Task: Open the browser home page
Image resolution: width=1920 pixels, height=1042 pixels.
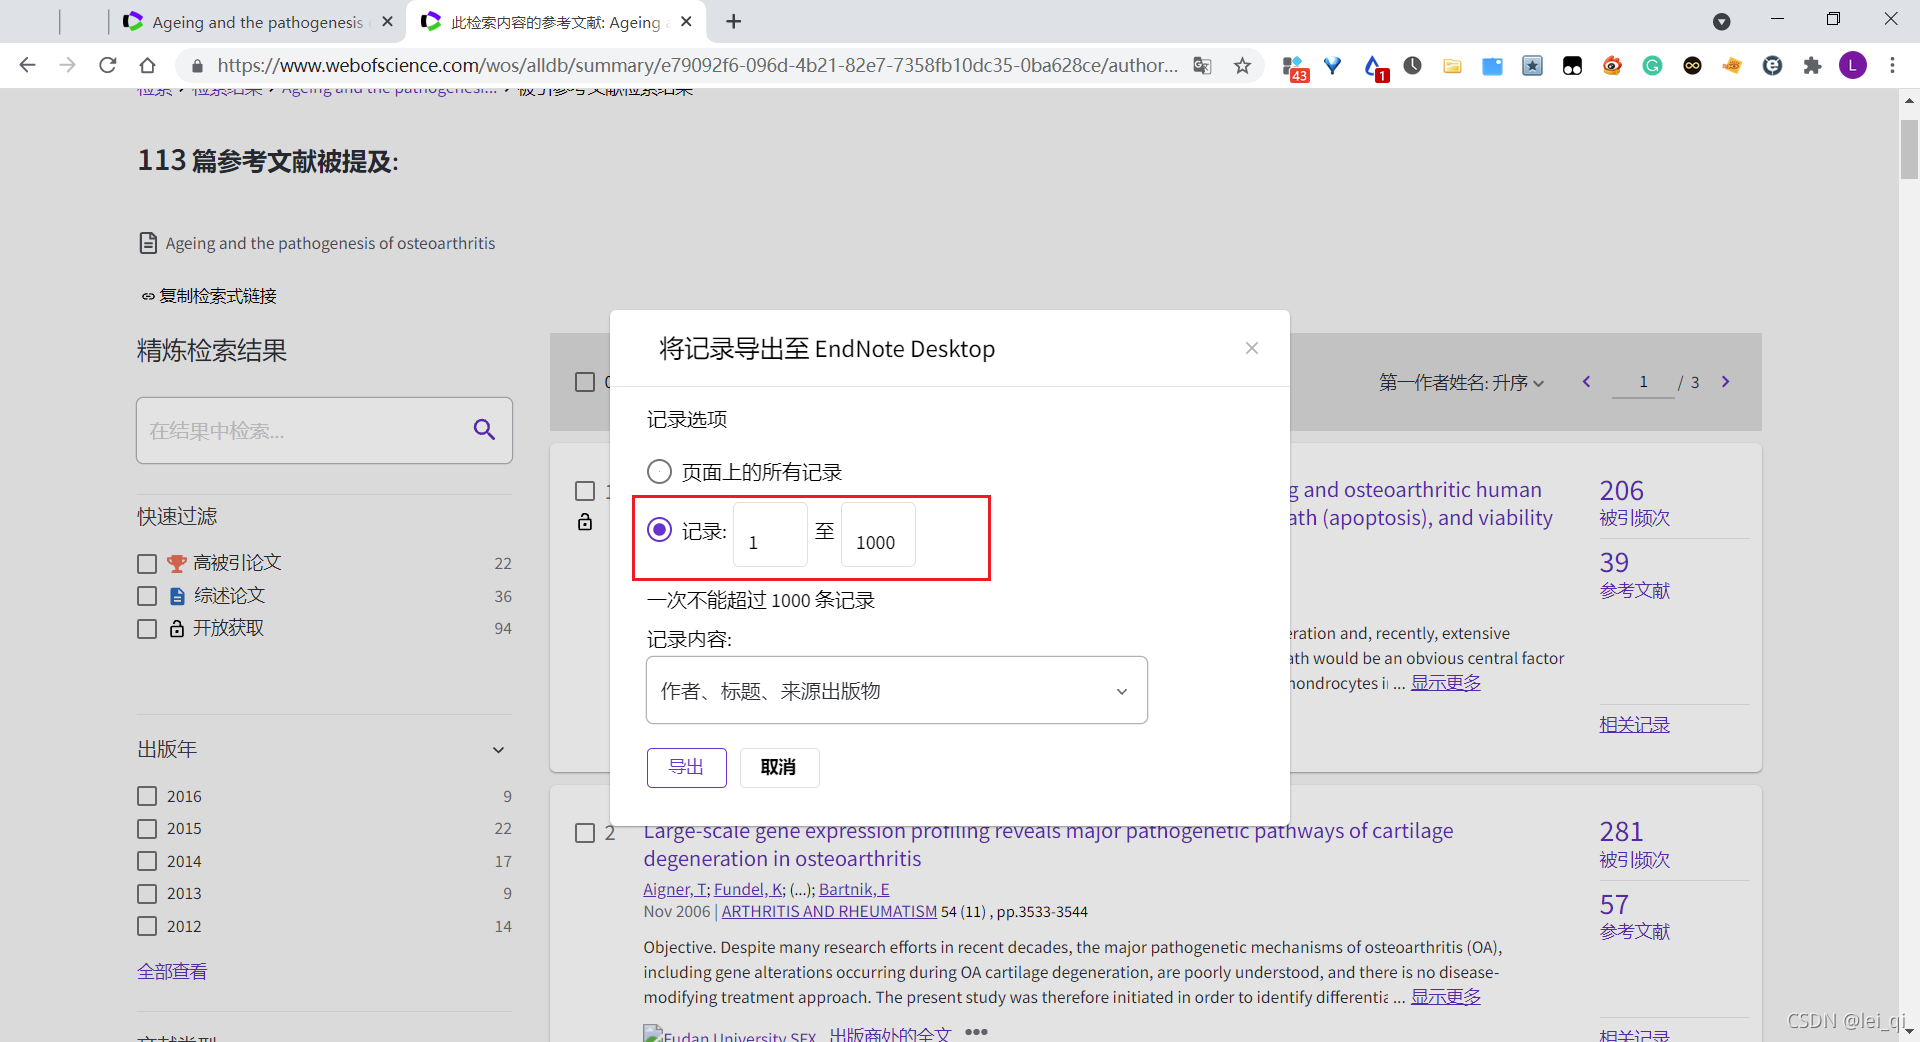Action: click(147, 65)
